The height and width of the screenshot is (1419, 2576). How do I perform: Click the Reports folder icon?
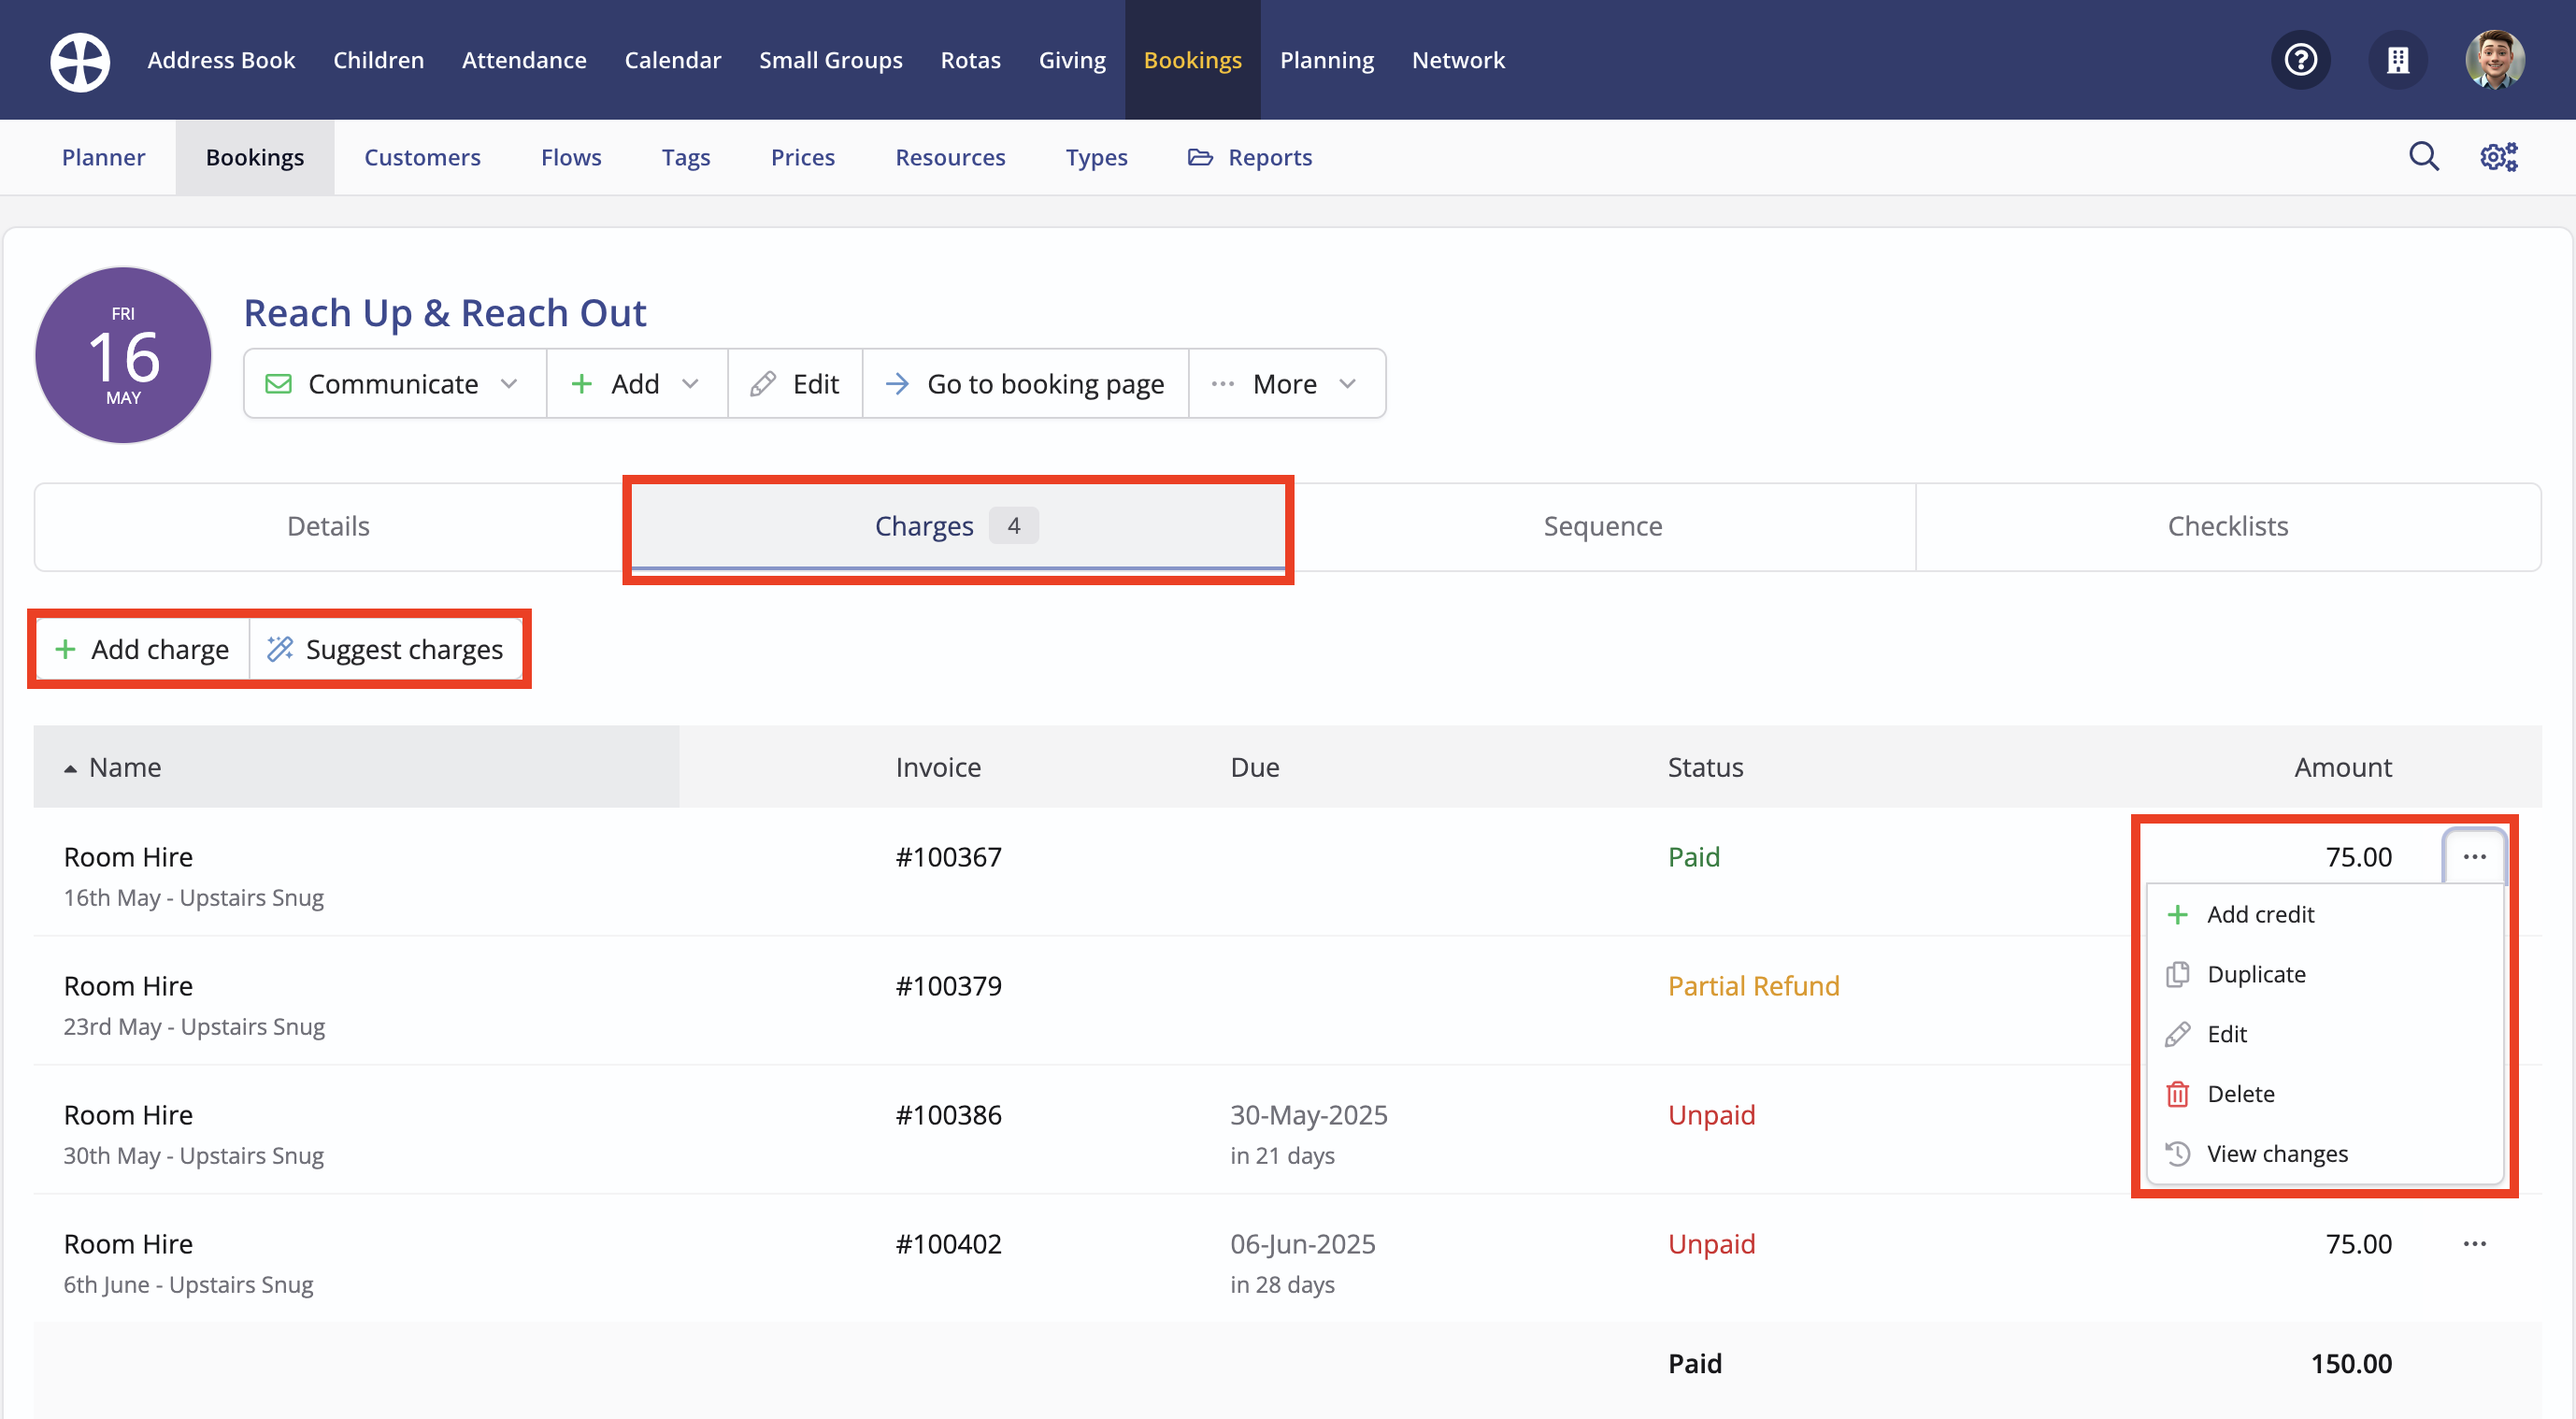(1200, 157)
